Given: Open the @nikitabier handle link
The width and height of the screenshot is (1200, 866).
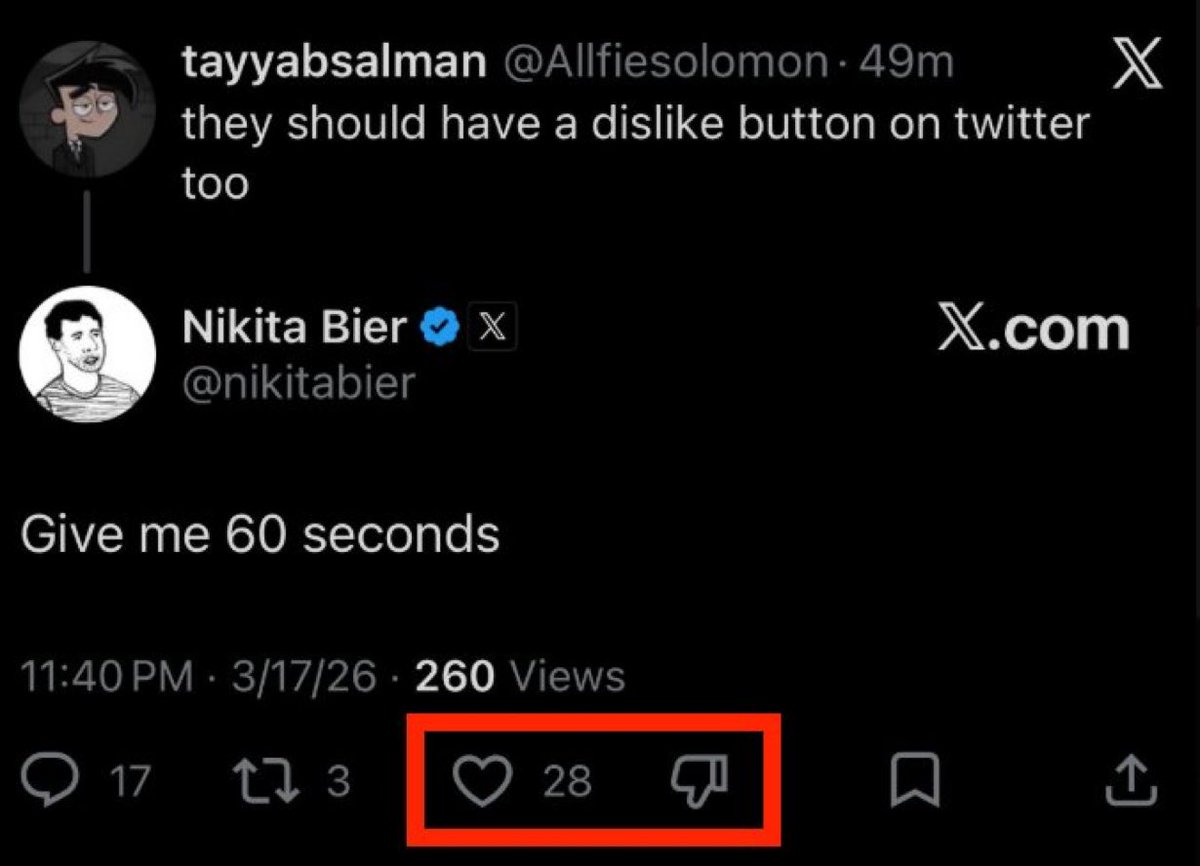Looking at the screenshot, I should [298, 383].
